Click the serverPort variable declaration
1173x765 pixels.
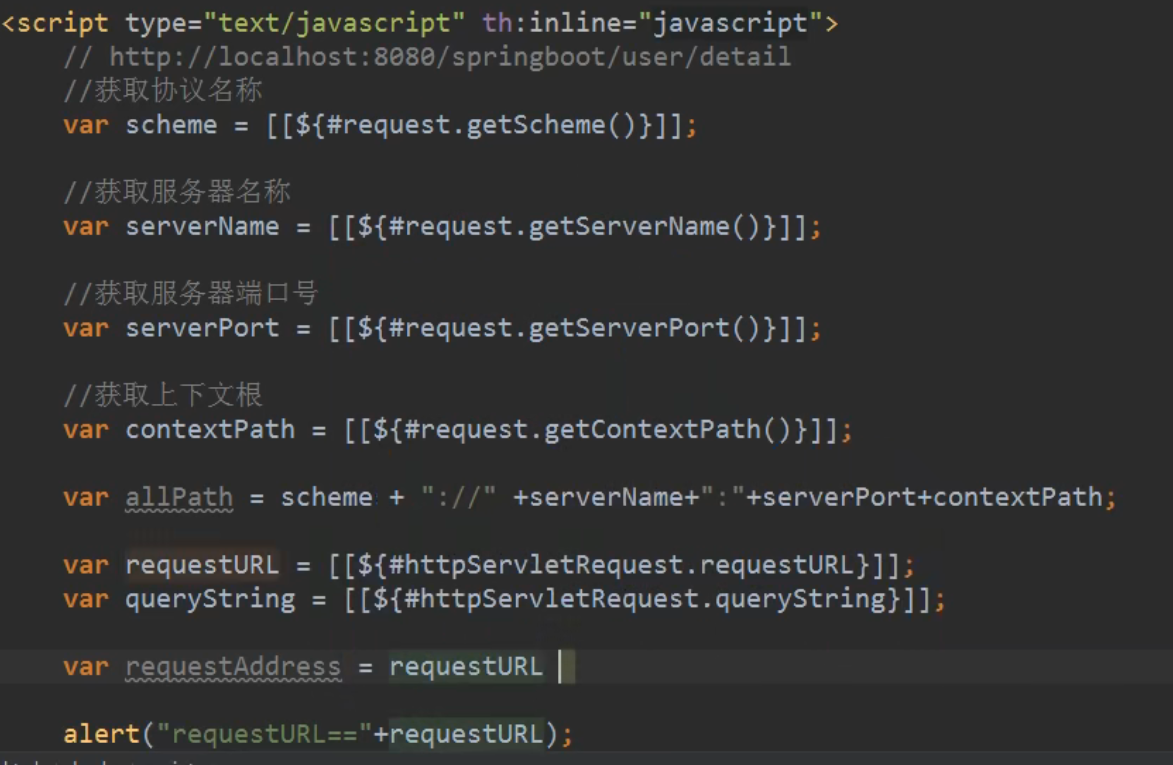point(442,328)
